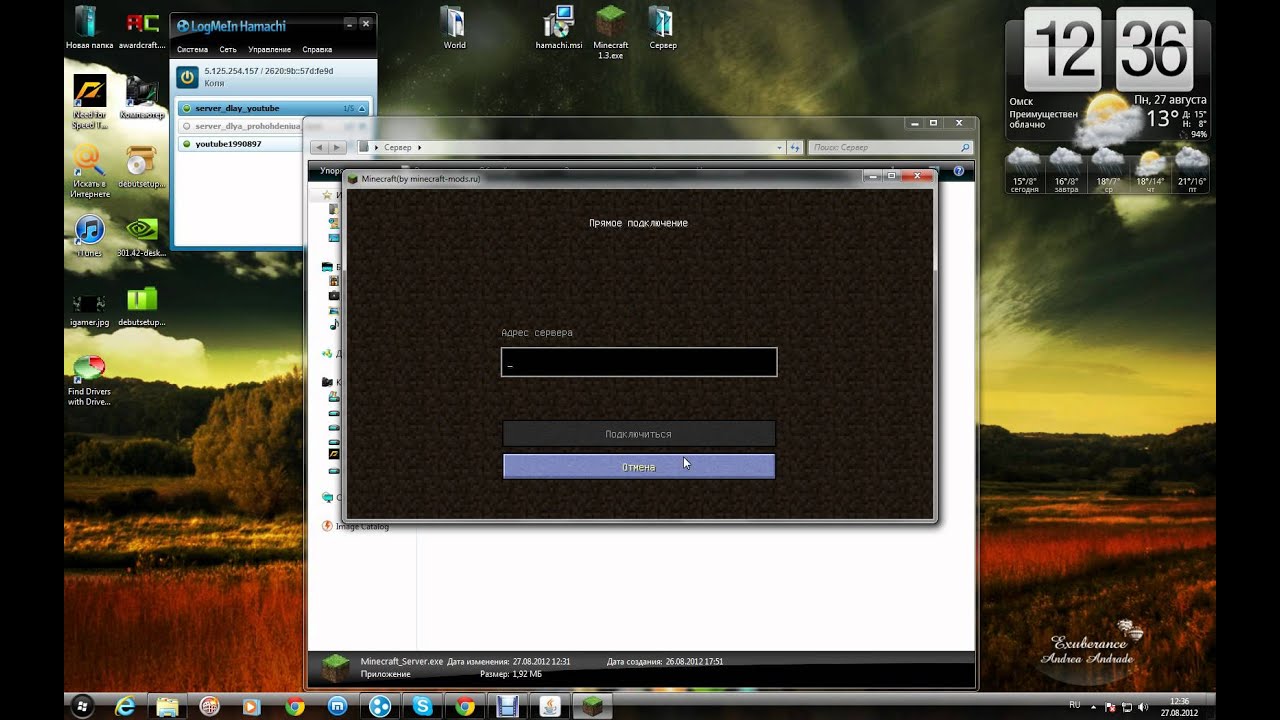Click the Minecraft window title bar text
Viewport: 1280px width, 720px height.
click(420, 178)
